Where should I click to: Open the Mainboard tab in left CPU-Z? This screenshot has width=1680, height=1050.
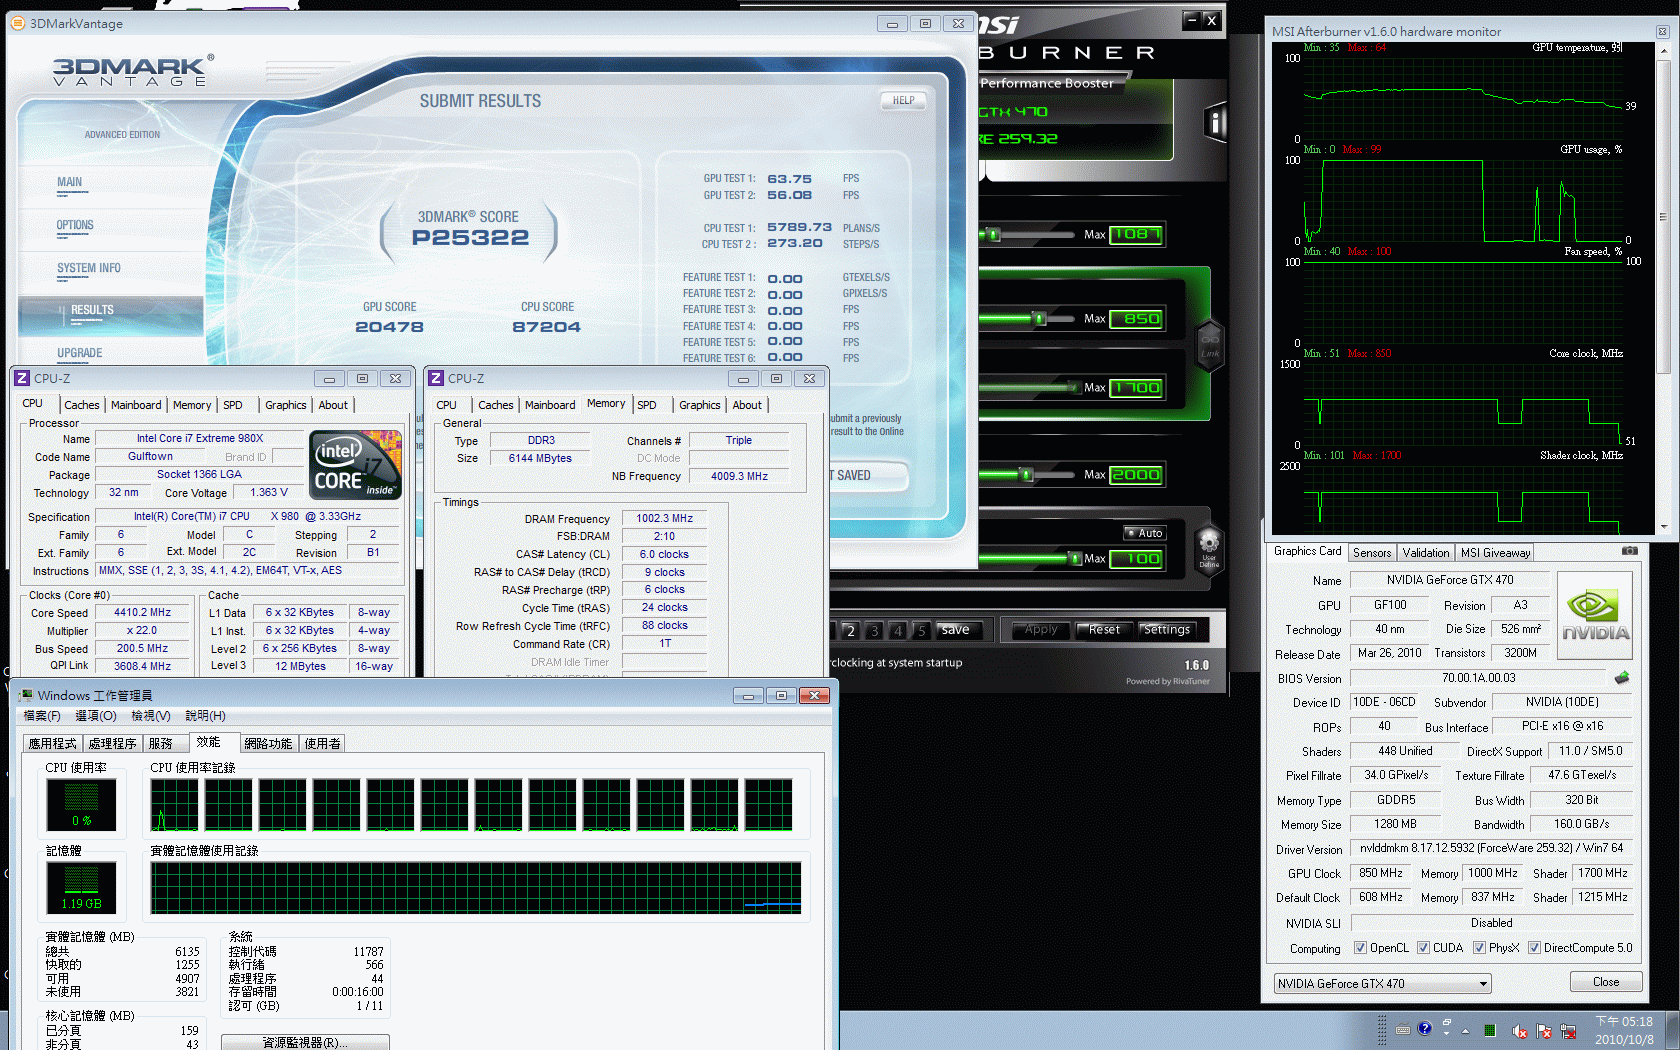click(136, 405)
